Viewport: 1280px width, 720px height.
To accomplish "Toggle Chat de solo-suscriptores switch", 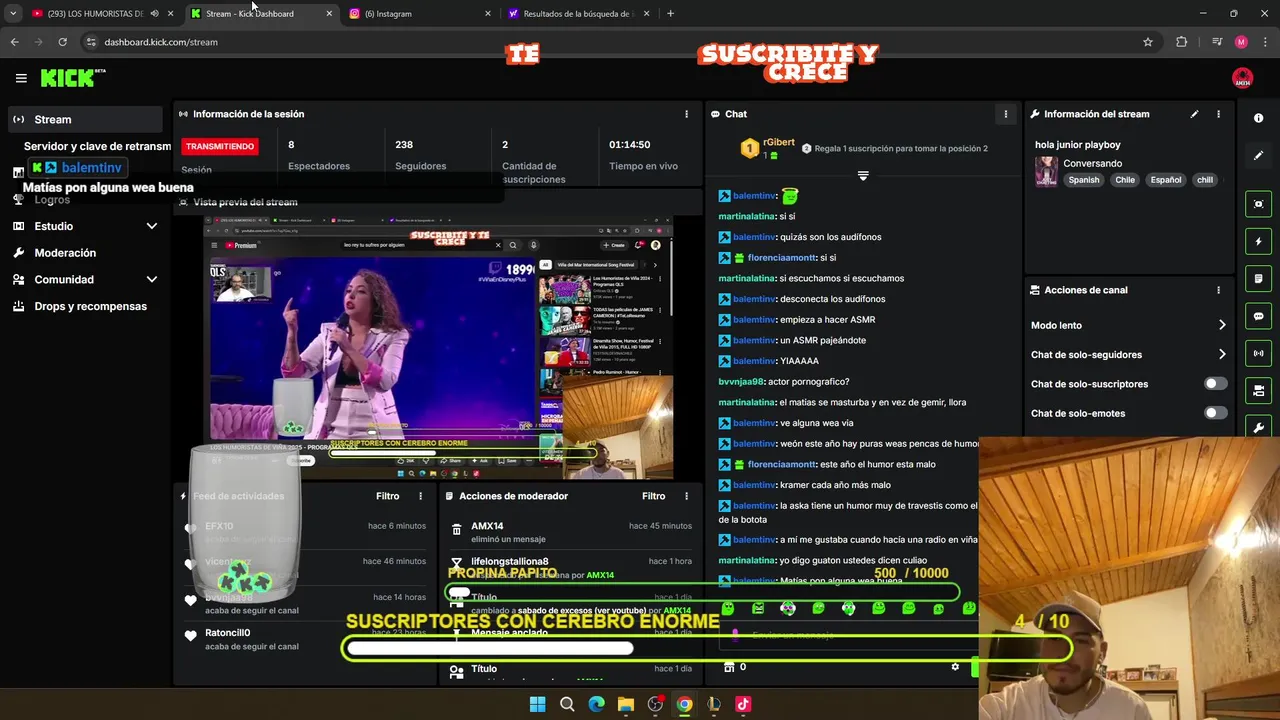I will click(1215, 384).
